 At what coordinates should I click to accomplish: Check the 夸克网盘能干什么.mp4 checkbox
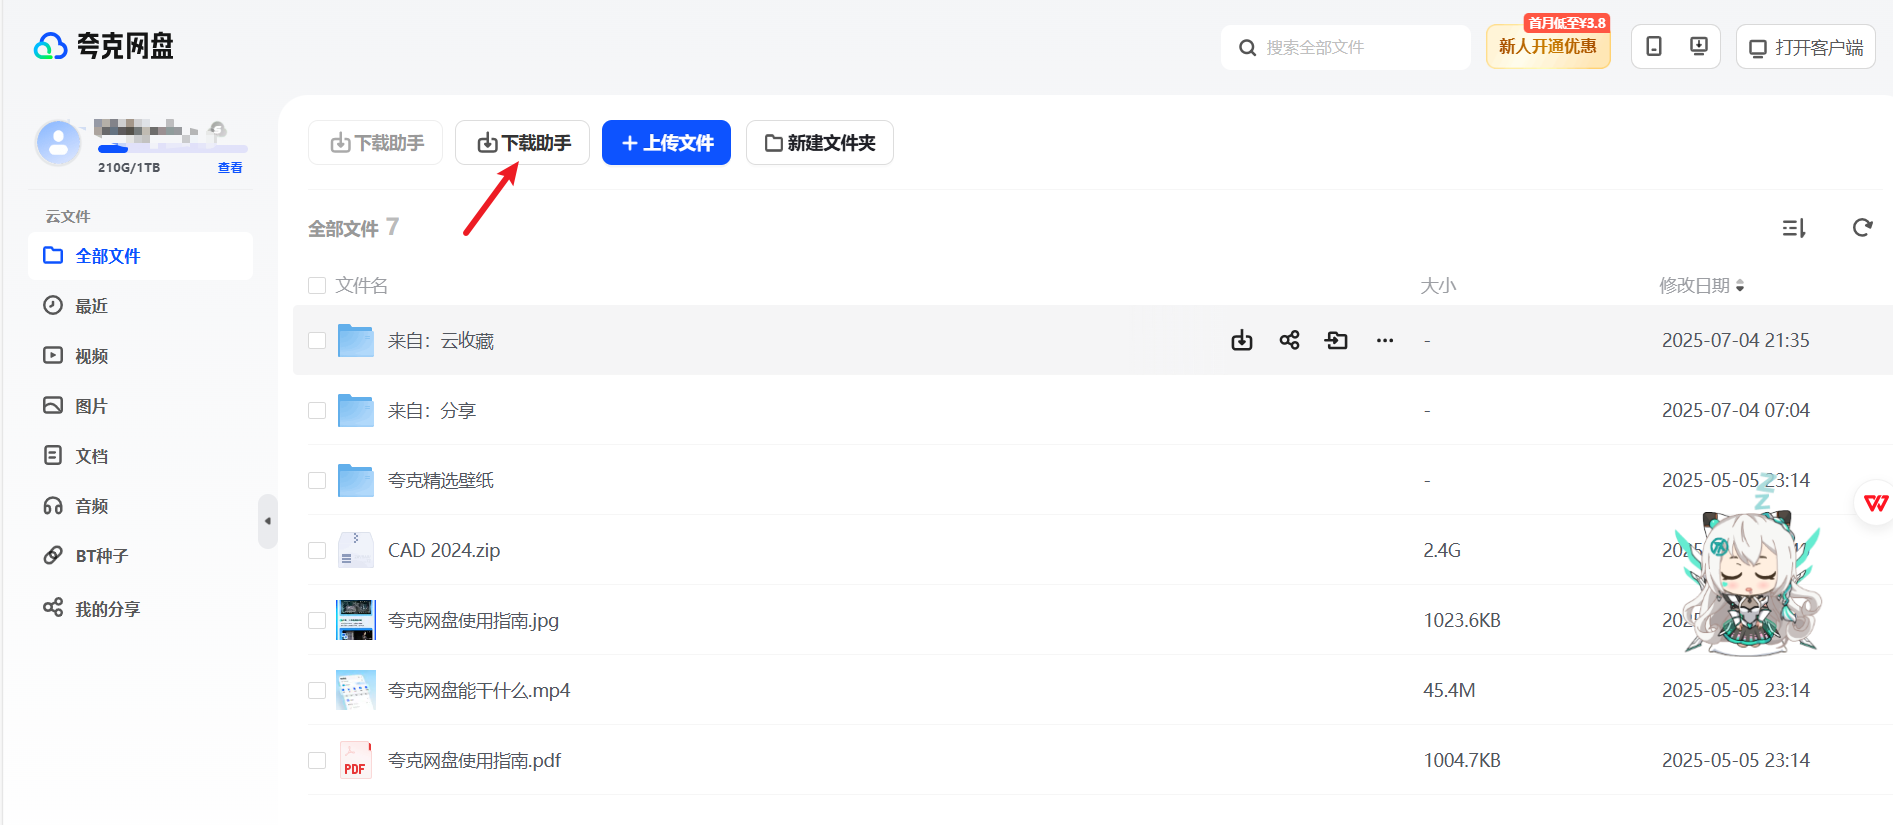(317, 690)
